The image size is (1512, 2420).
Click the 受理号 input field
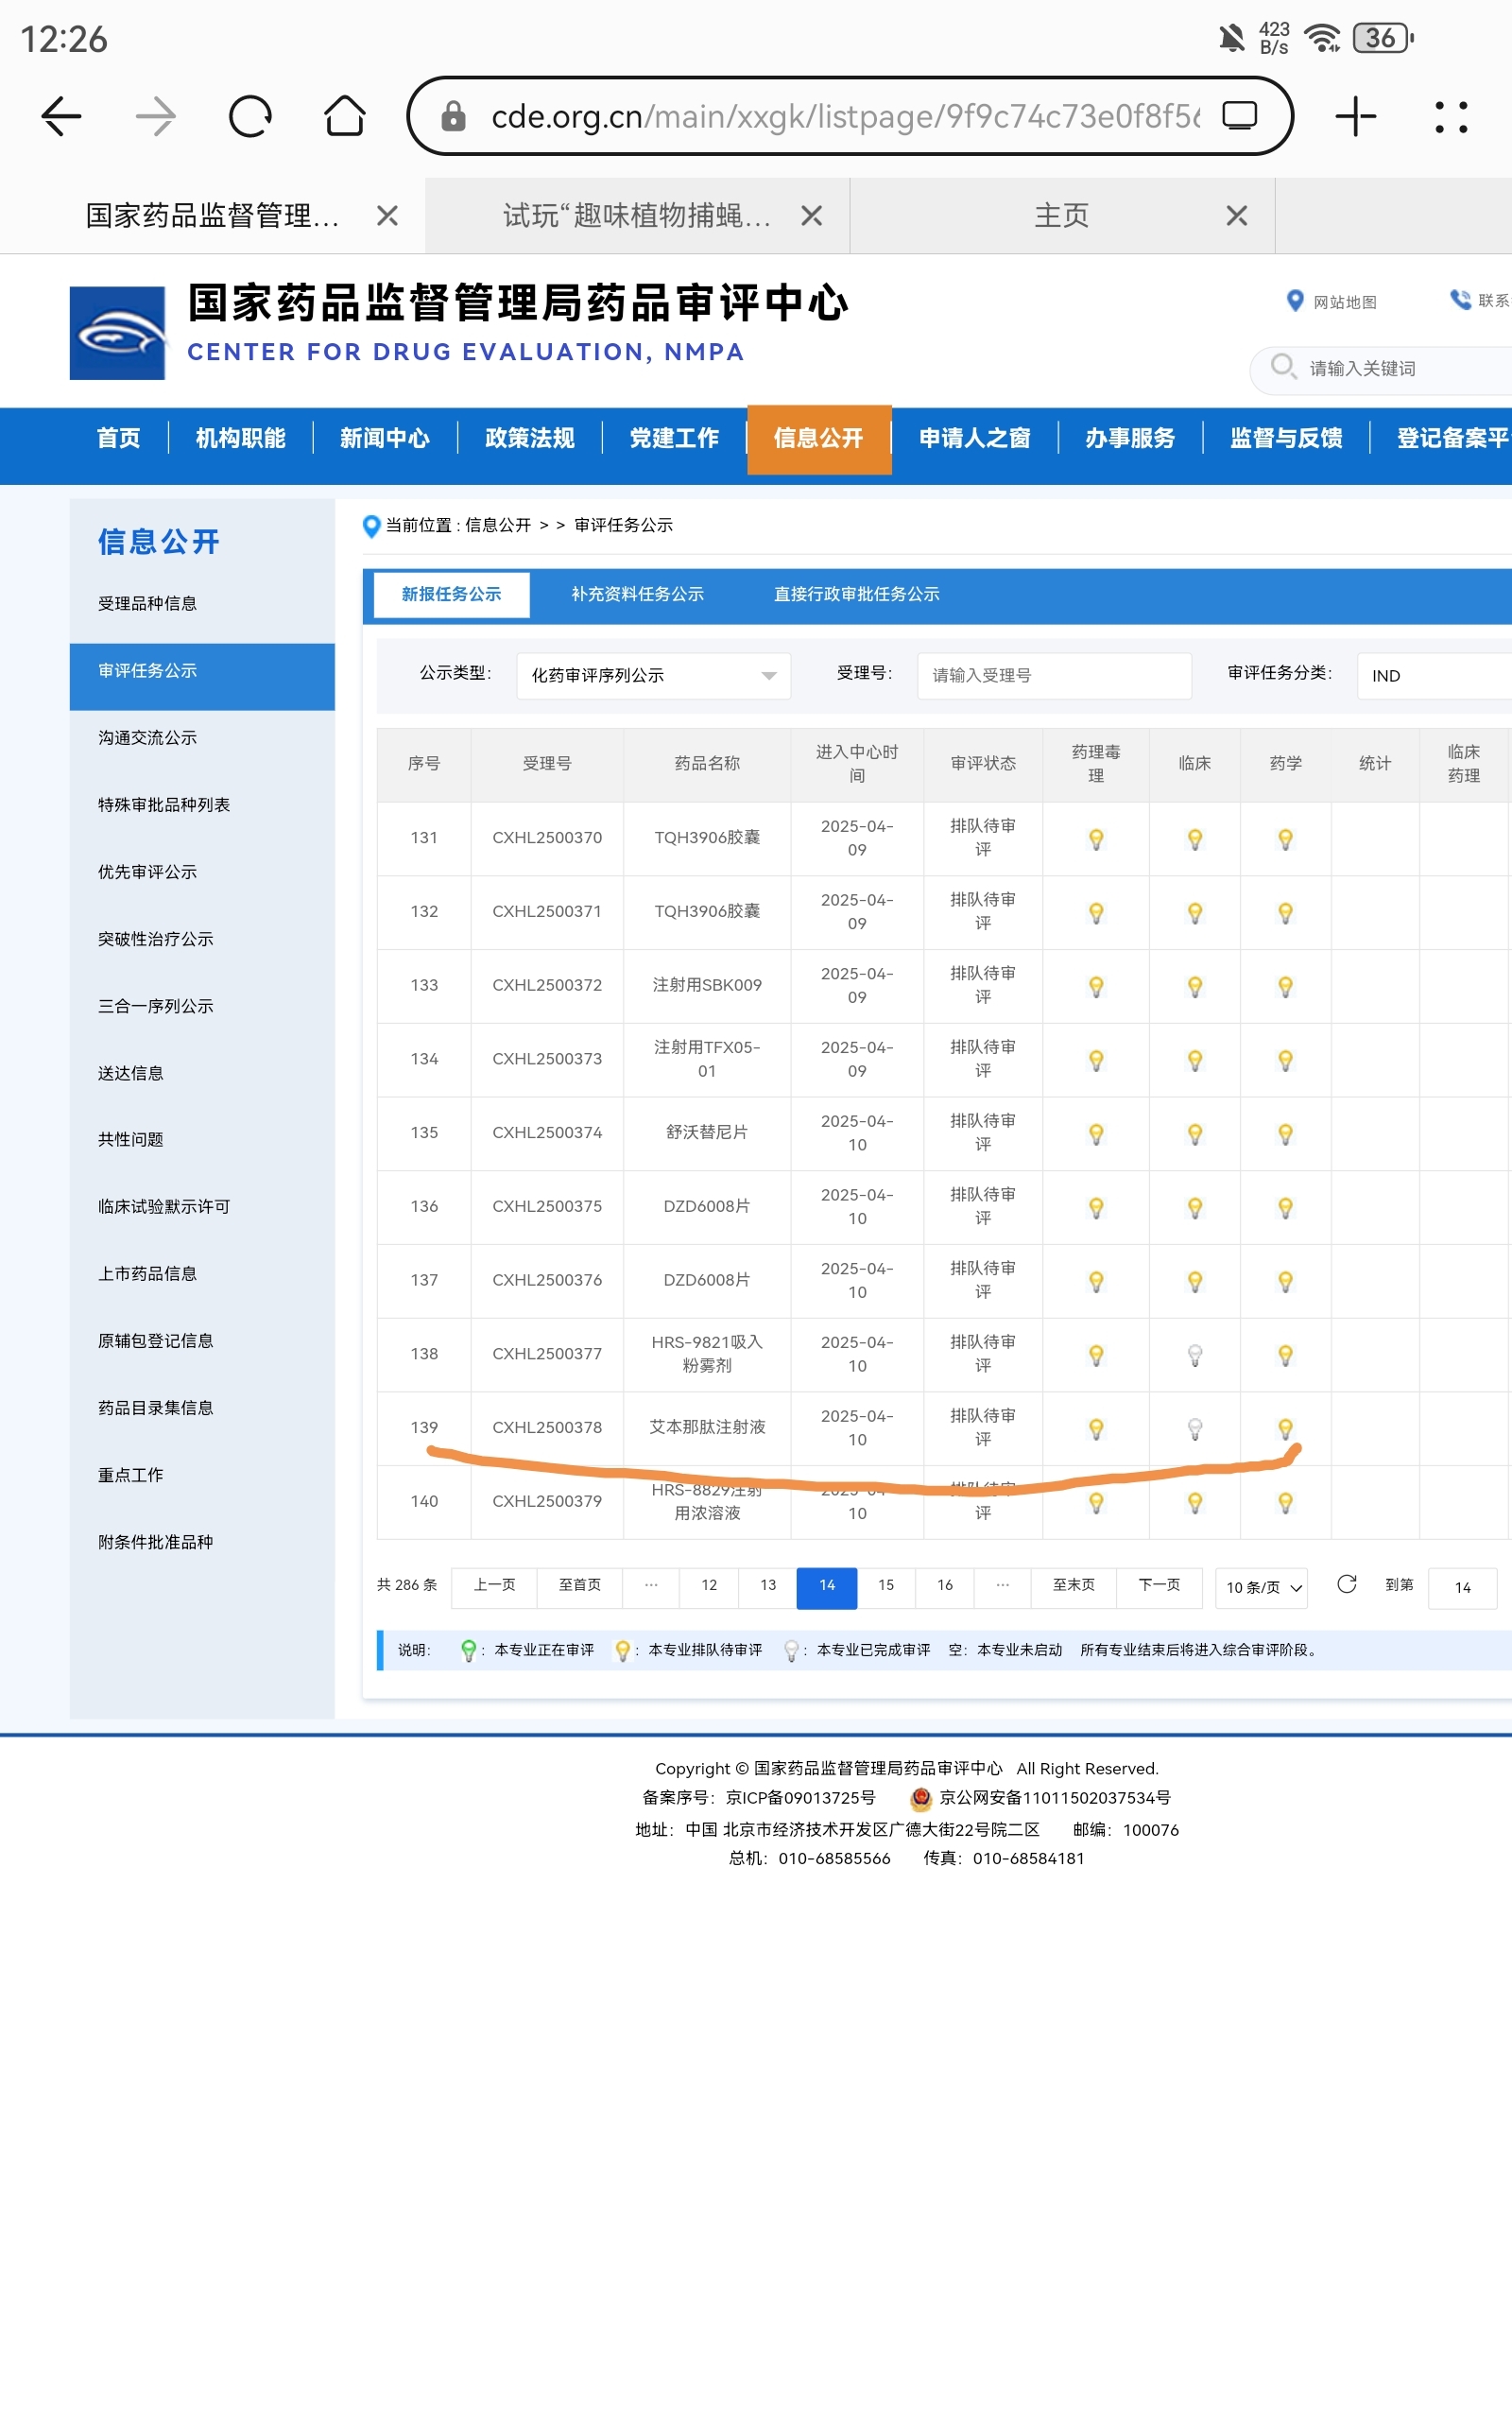(x=1054, y=675)
